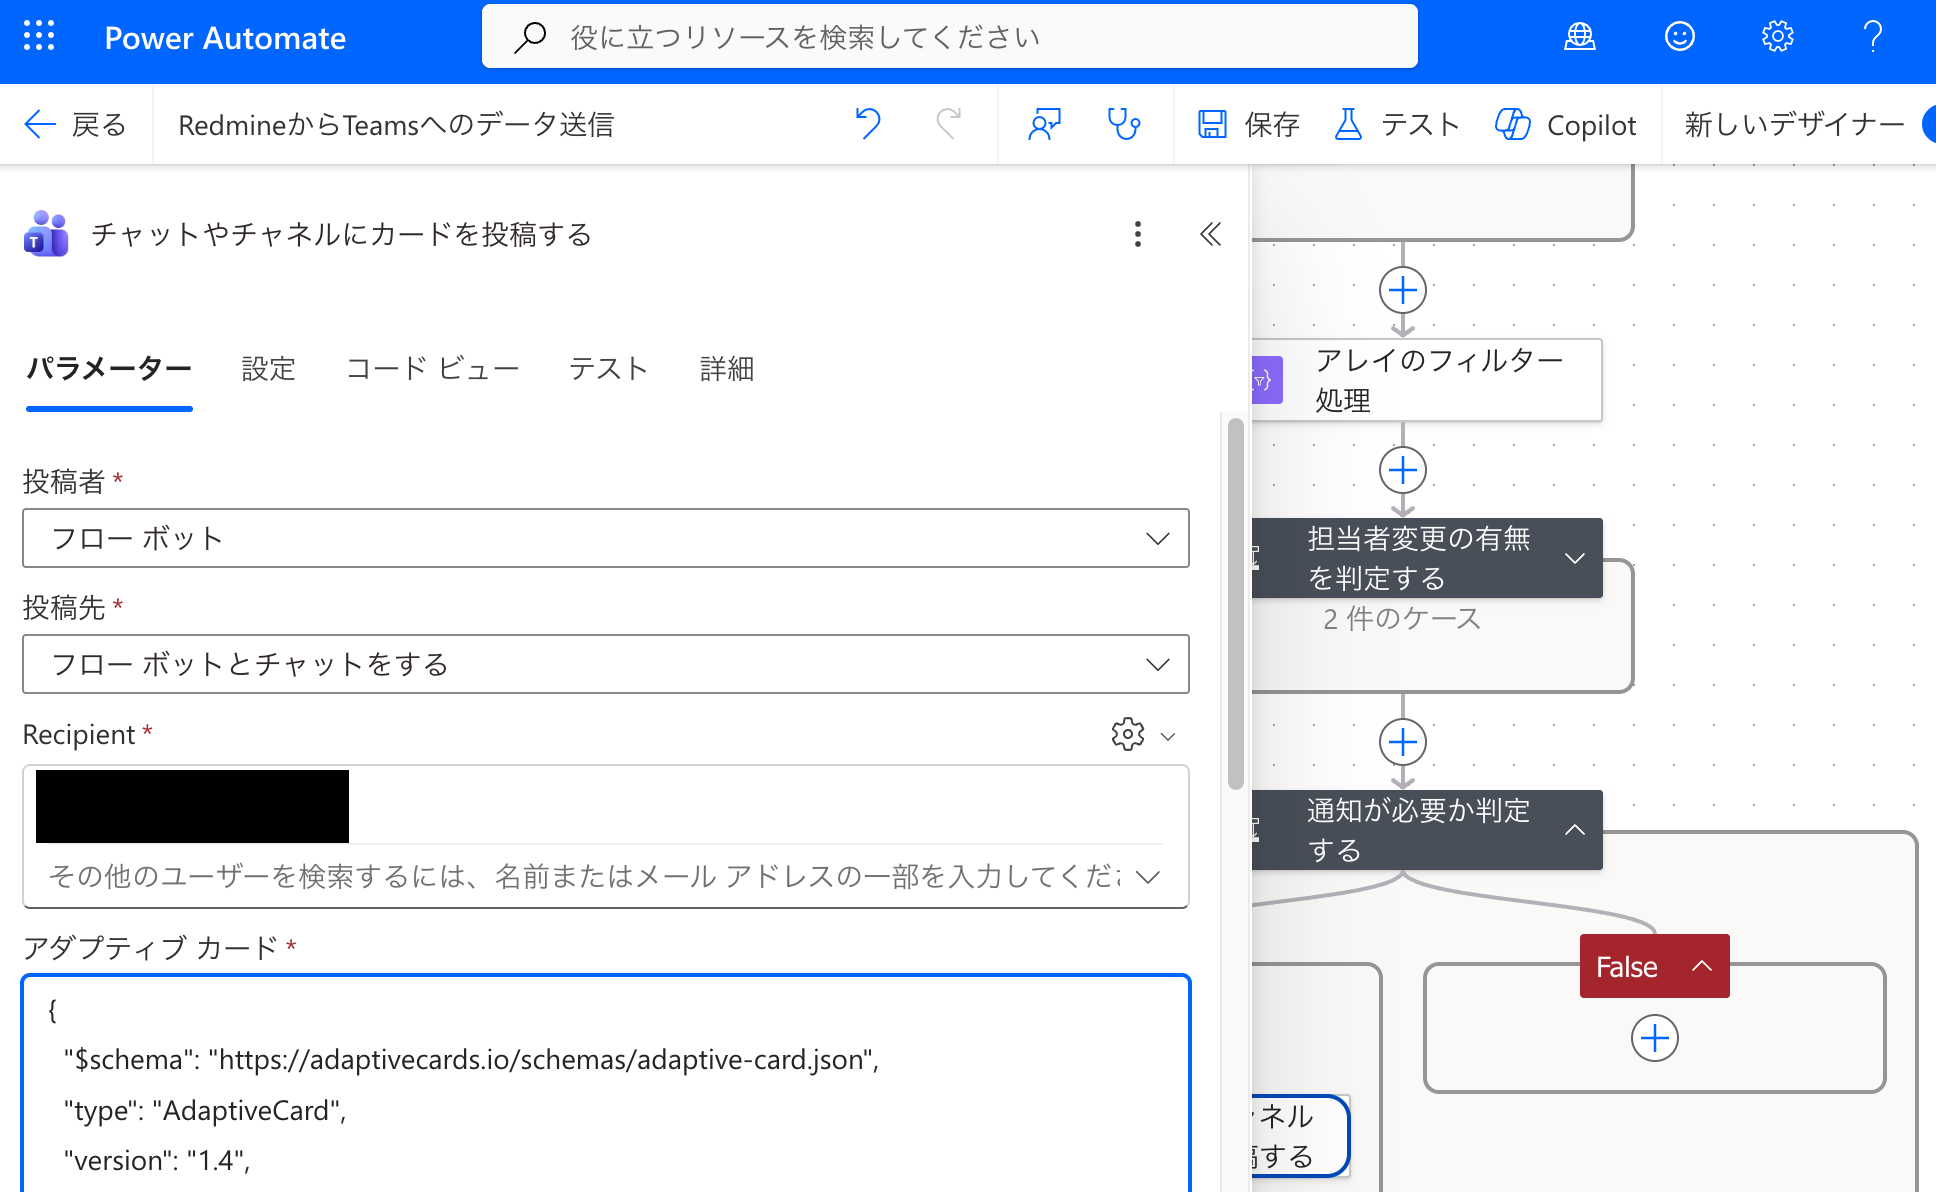
Task: Save the flow with 保存
Action: (x=1248, y=125)
